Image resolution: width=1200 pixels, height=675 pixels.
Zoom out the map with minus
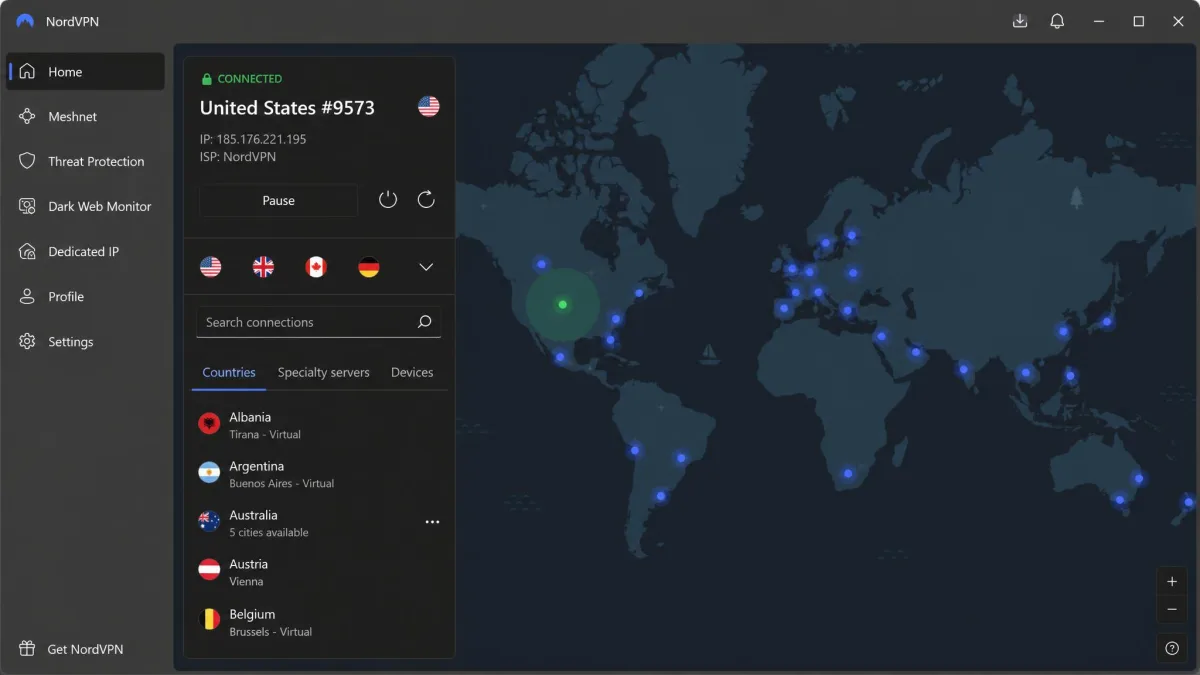click(1172, 609)
